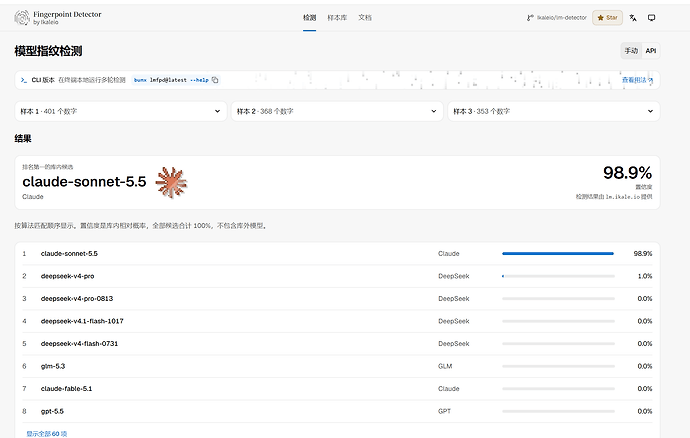Click the claude-fable-5.1 confidence bar

[558, 389]
